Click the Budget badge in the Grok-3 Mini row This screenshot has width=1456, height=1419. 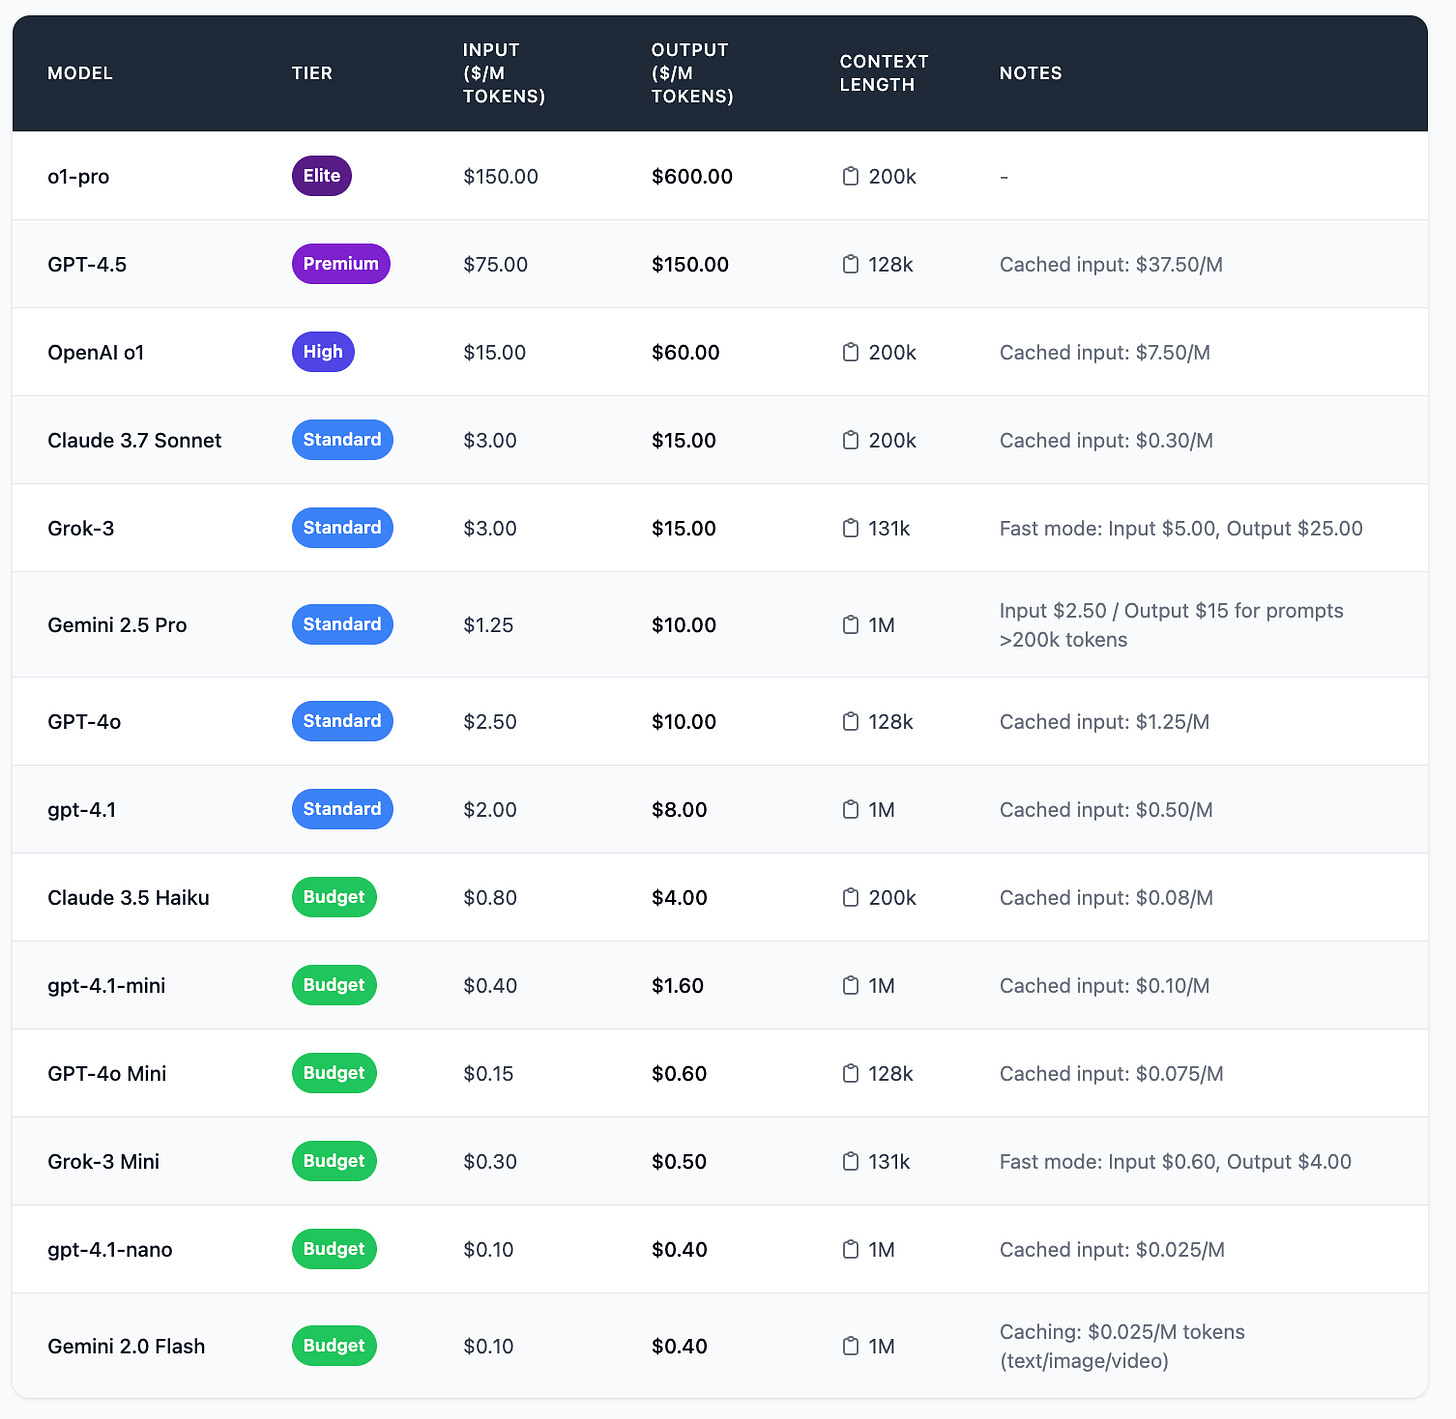334,1161
